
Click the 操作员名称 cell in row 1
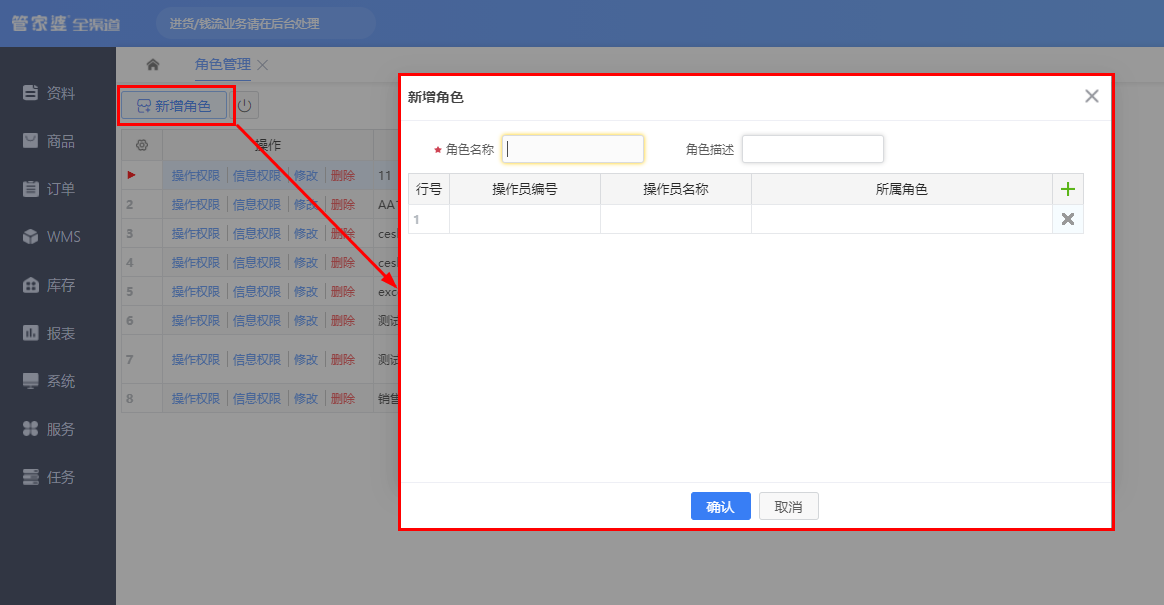click(676, 219)
